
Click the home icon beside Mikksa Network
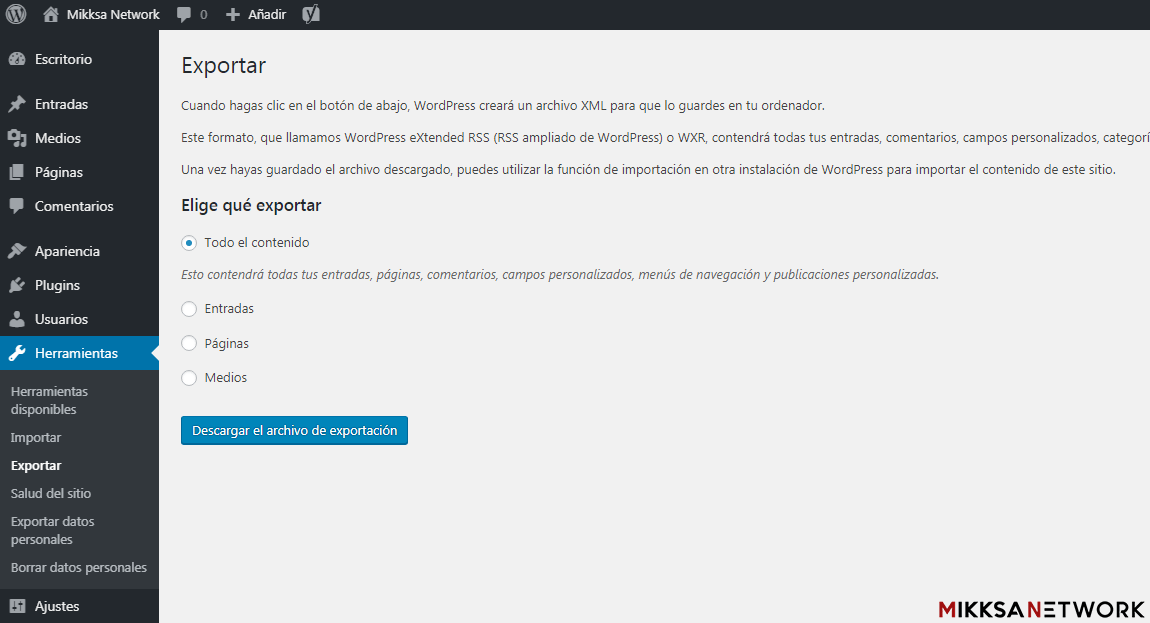tap(51, 15)
